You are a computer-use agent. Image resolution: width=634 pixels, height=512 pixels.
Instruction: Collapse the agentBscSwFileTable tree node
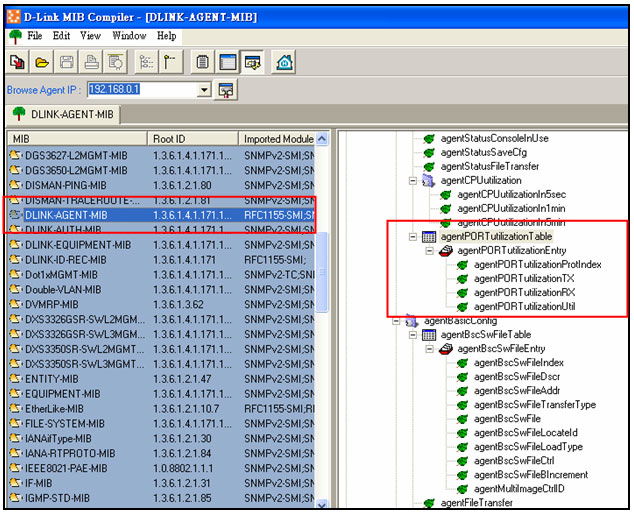tap(411, 335)
